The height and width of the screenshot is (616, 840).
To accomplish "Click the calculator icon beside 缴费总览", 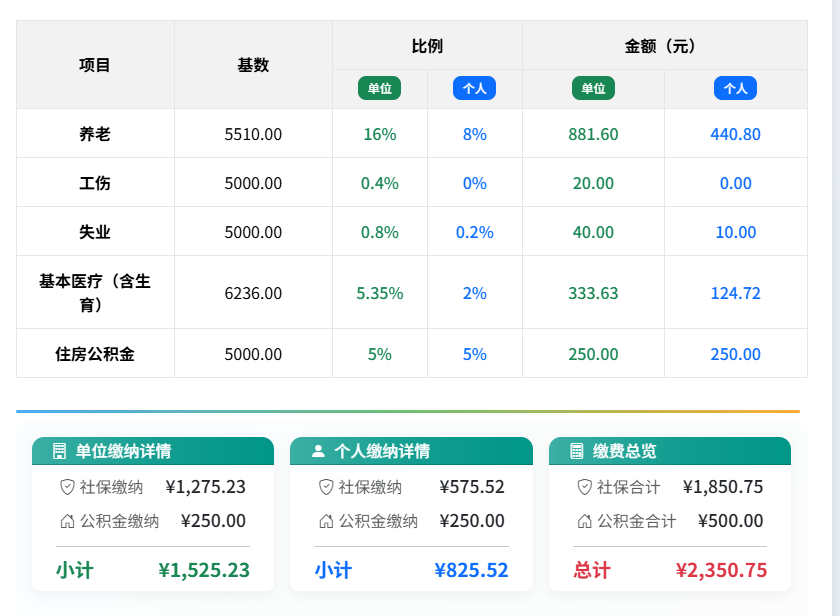I will [x=577, y=451].
